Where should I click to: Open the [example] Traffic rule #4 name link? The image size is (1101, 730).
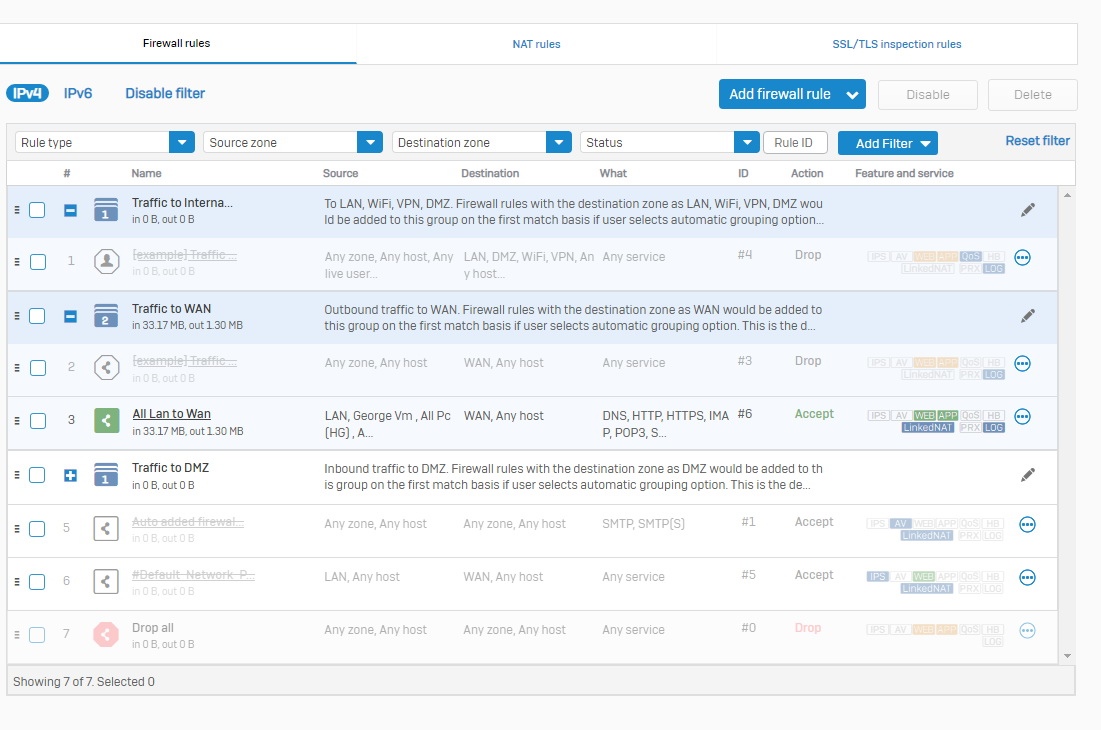click(x=185, y=255)
